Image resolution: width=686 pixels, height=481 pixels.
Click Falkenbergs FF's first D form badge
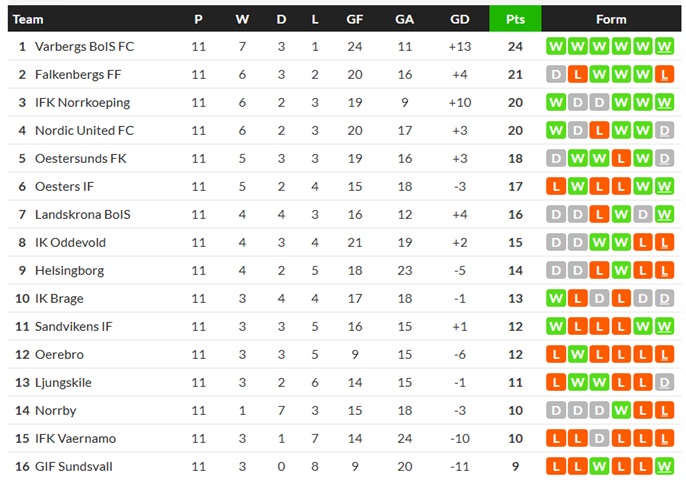point(556,74)
